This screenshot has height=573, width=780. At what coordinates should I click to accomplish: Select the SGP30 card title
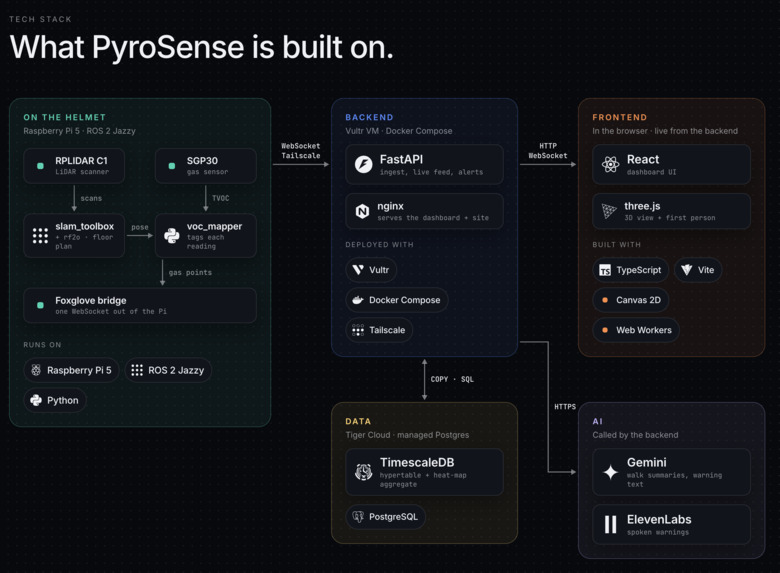pos(202,161)
